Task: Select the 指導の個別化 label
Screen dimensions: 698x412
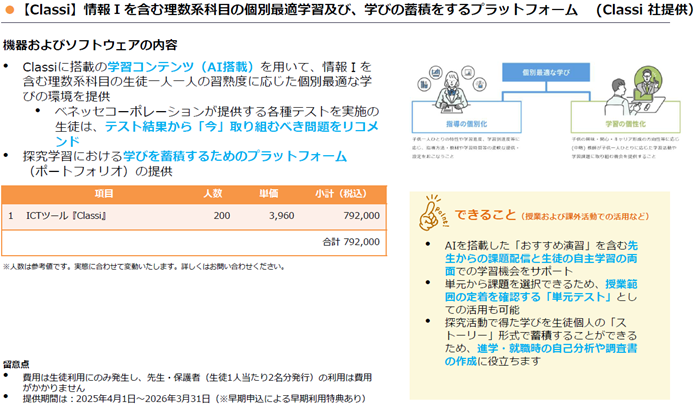Action: tap(467, 124)
